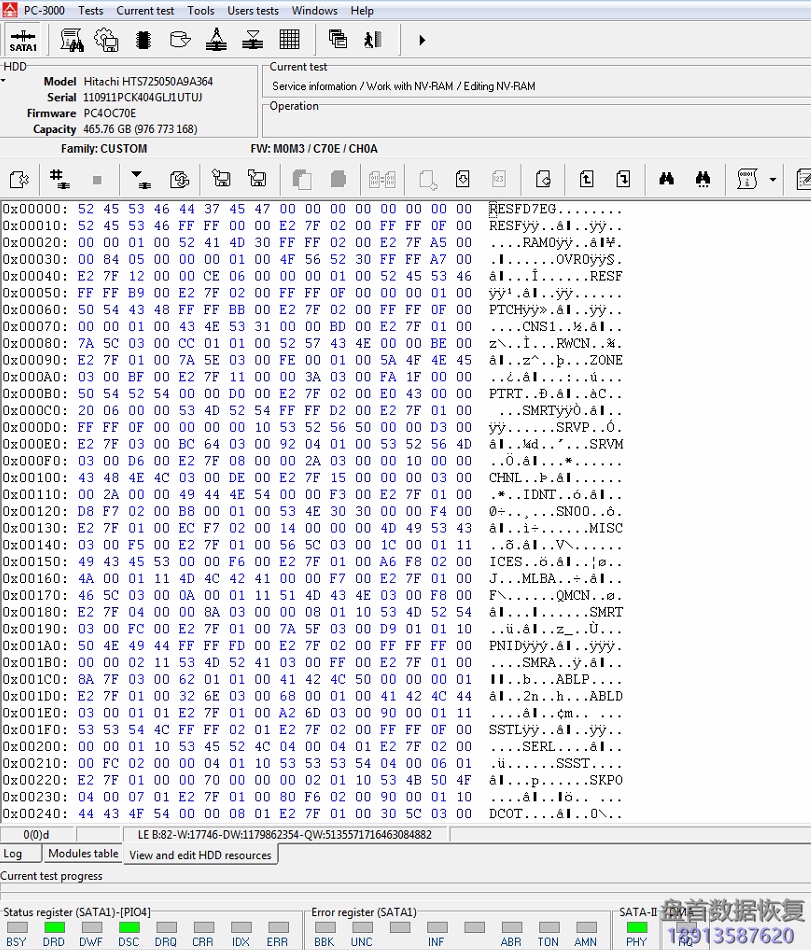
Task: Open the Users tests menu
Action: pyautogui.click(x=253, y=11)
